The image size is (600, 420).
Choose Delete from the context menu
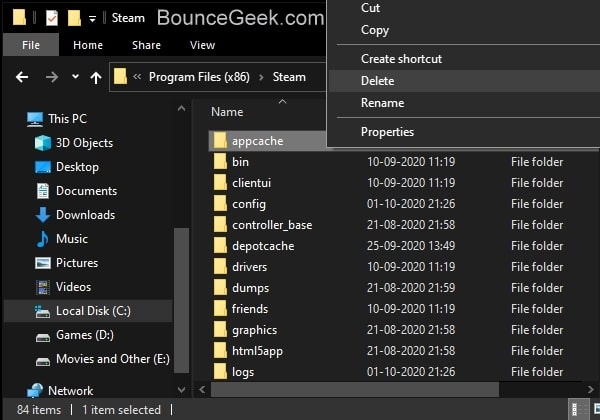click(464, 81)
